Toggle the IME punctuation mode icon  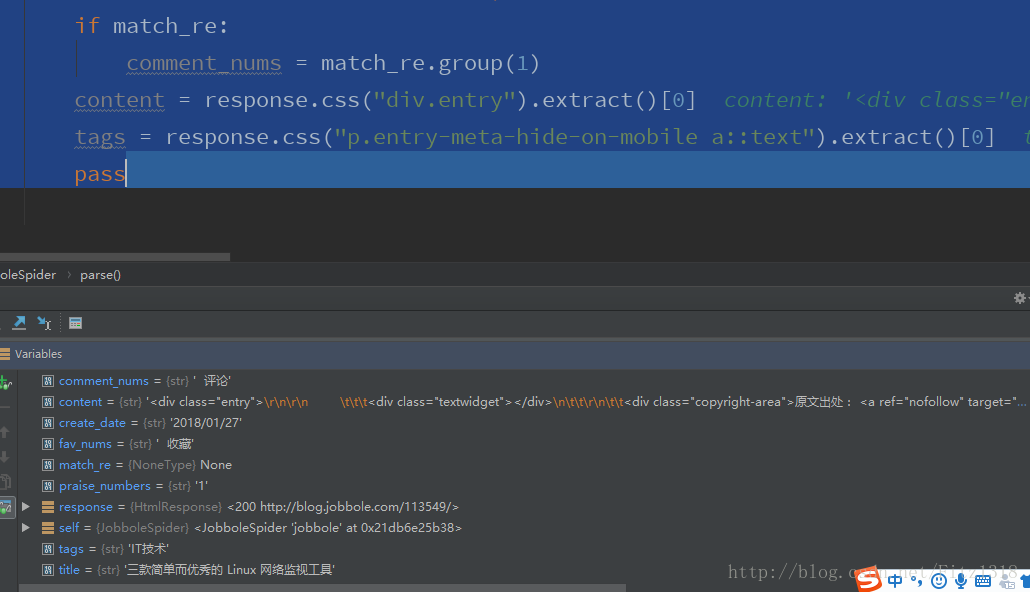coord(916,580)
